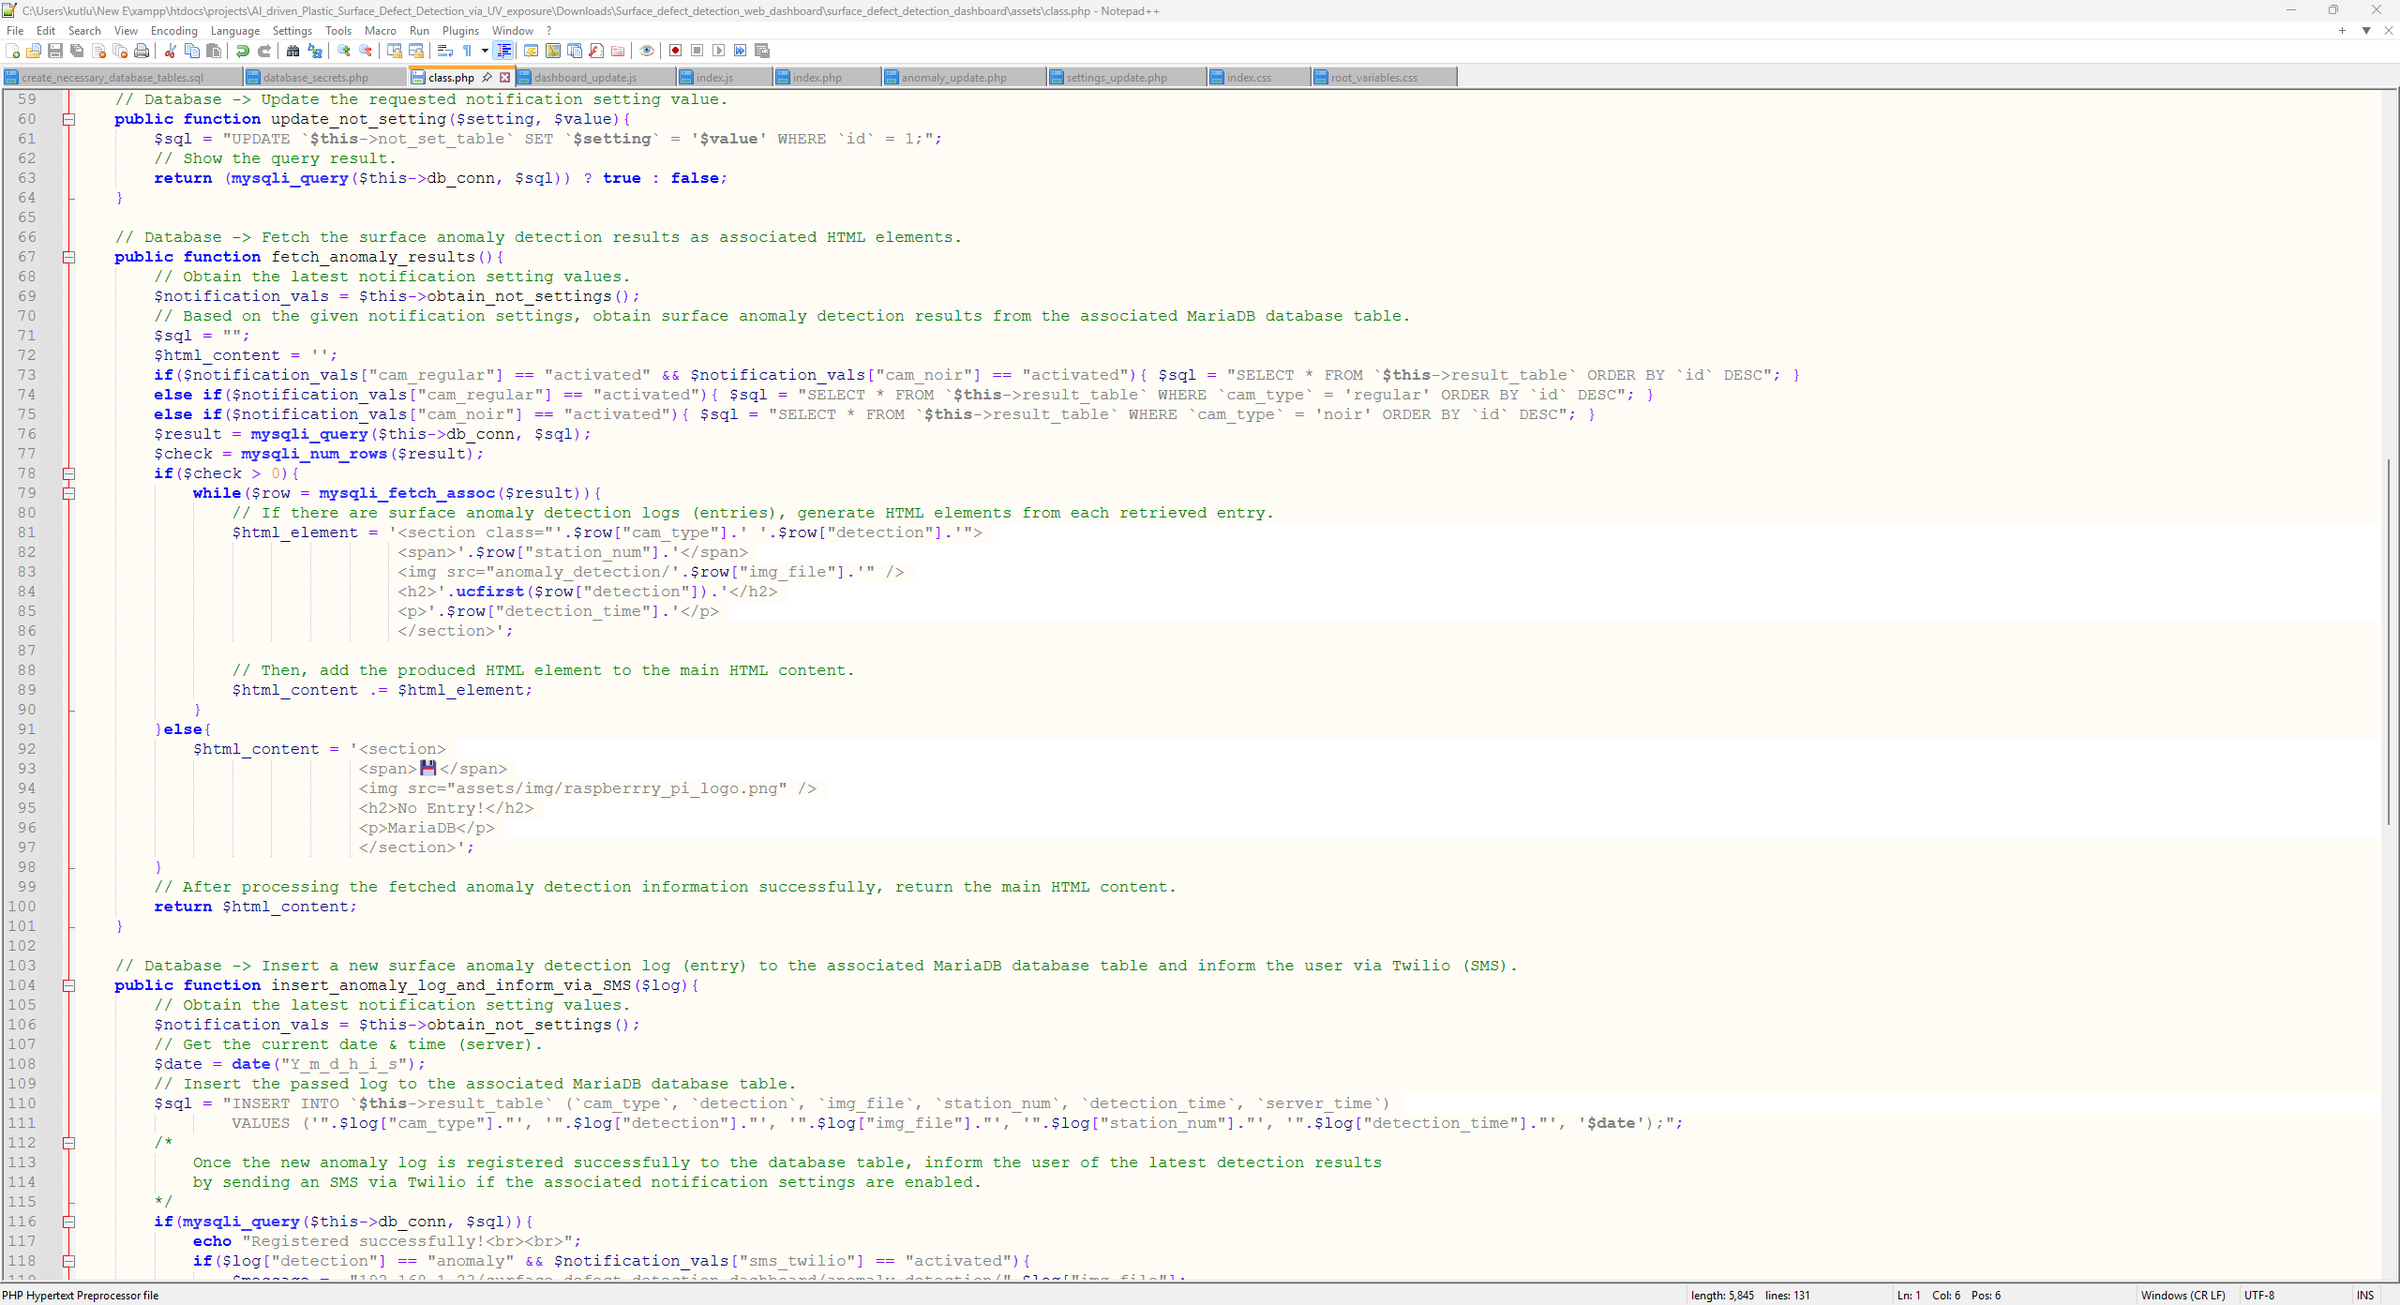This screenshot has width=2400, height=1305.
Task: Zoom in with magnifier plus icon
Action: pos(344,51)
